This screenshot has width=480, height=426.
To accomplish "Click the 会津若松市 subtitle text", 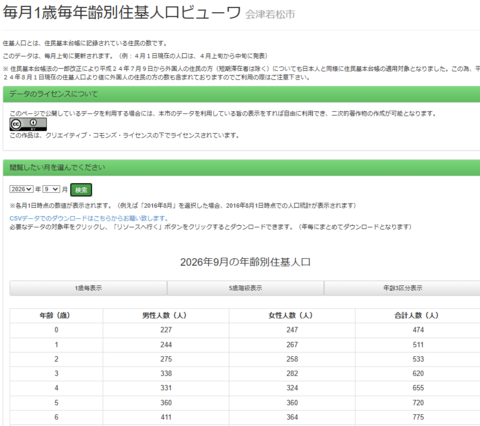I will coord(270,14).
